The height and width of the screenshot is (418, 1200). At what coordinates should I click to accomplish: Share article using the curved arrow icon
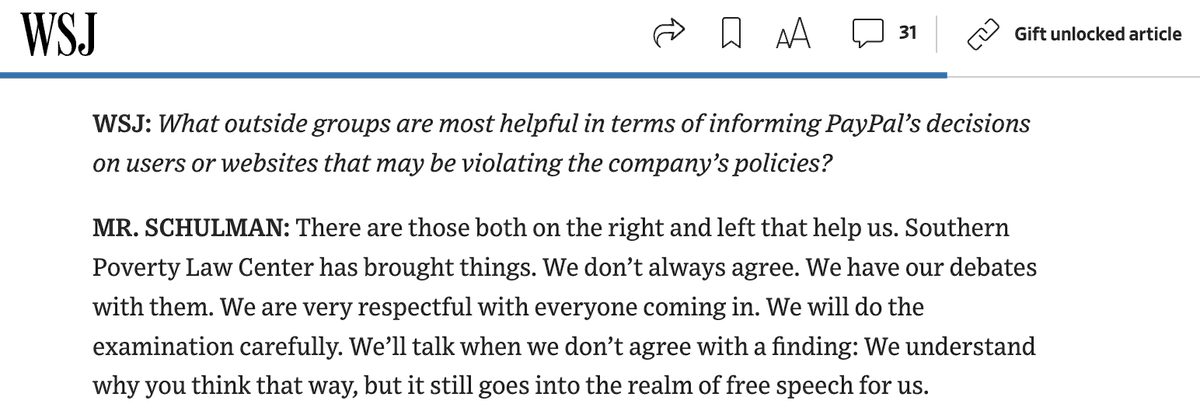tap(666, 34)
